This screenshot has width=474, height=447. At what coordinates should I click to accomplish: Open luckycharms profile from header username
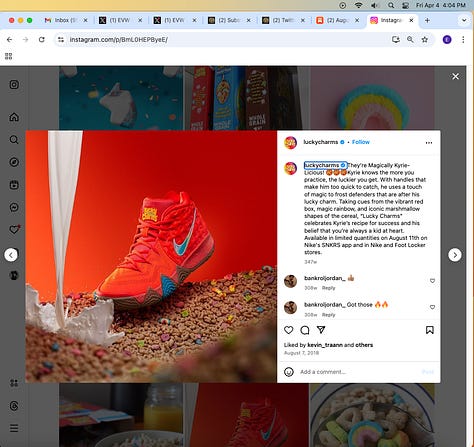pos(320,142)
